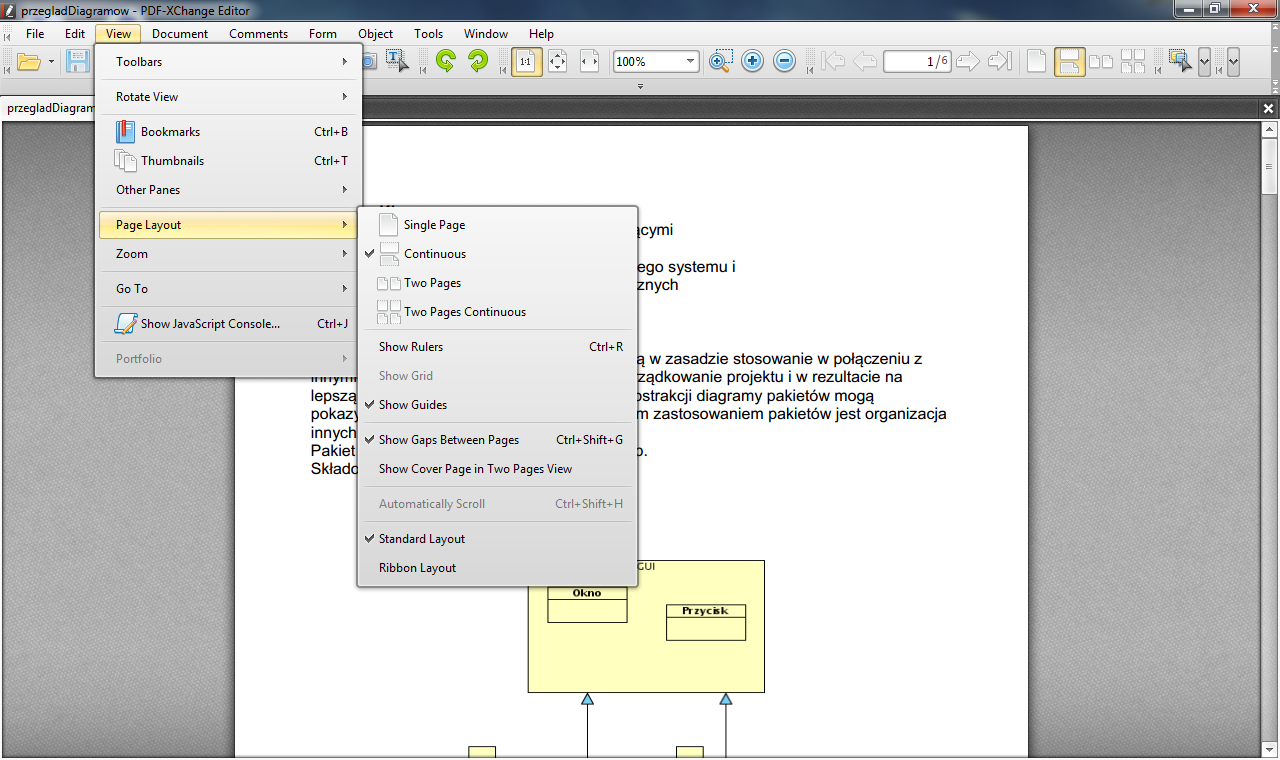
Task: Select Two Pages Continuous layout icon in toolbar
Action: 1133,62
